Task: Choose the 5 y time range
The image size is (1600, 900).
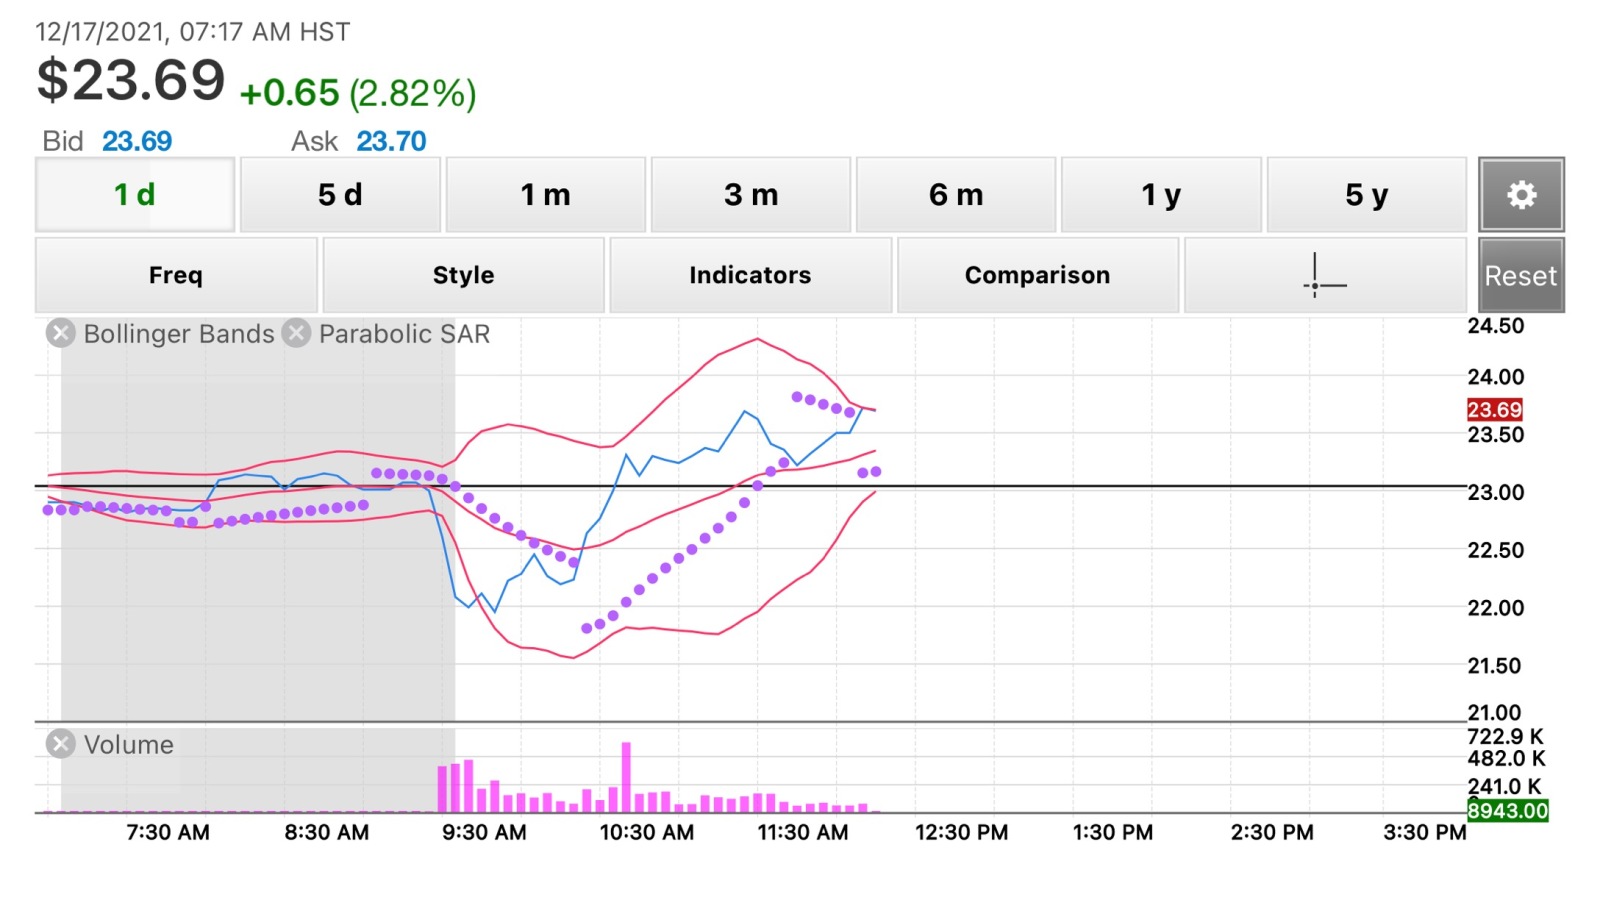Action: point(1367,194)
